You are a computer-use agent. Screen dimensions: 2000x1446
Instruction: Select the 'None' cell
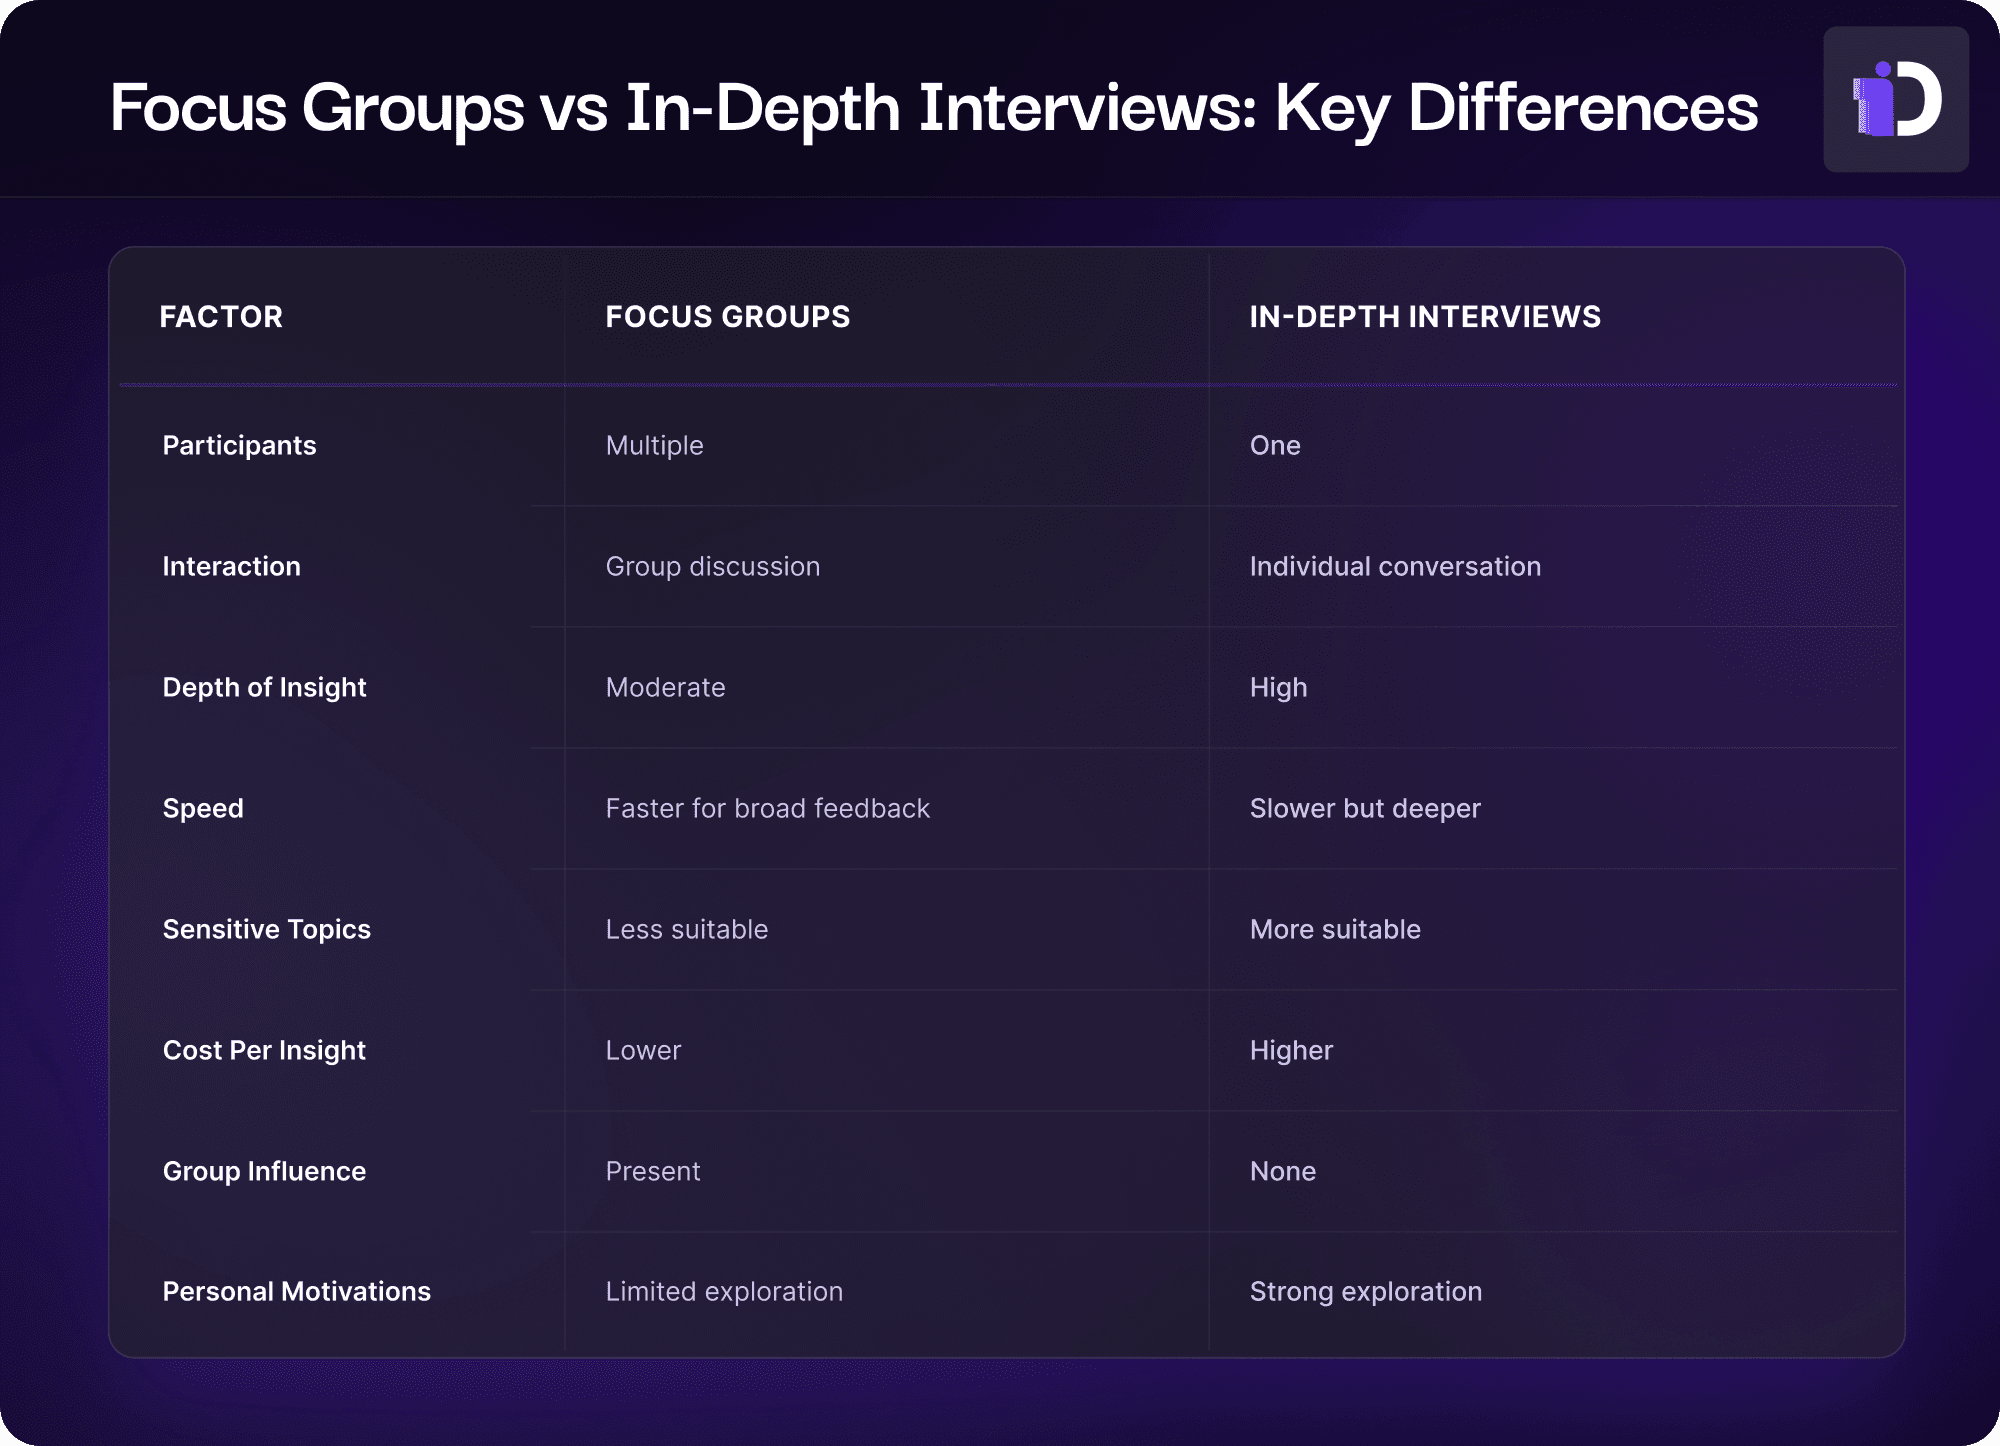point(1283,1172)
